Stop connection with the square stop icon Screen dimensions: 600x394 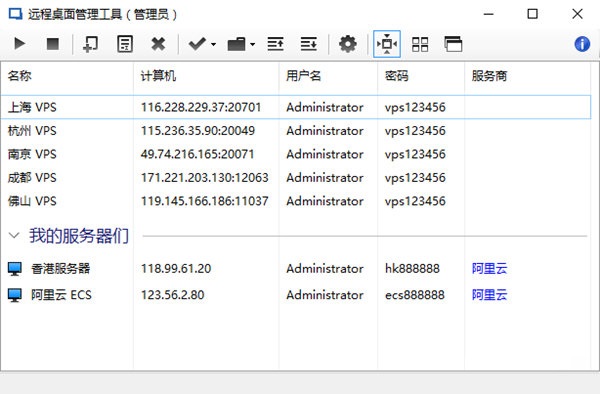[x=52, y=44]
